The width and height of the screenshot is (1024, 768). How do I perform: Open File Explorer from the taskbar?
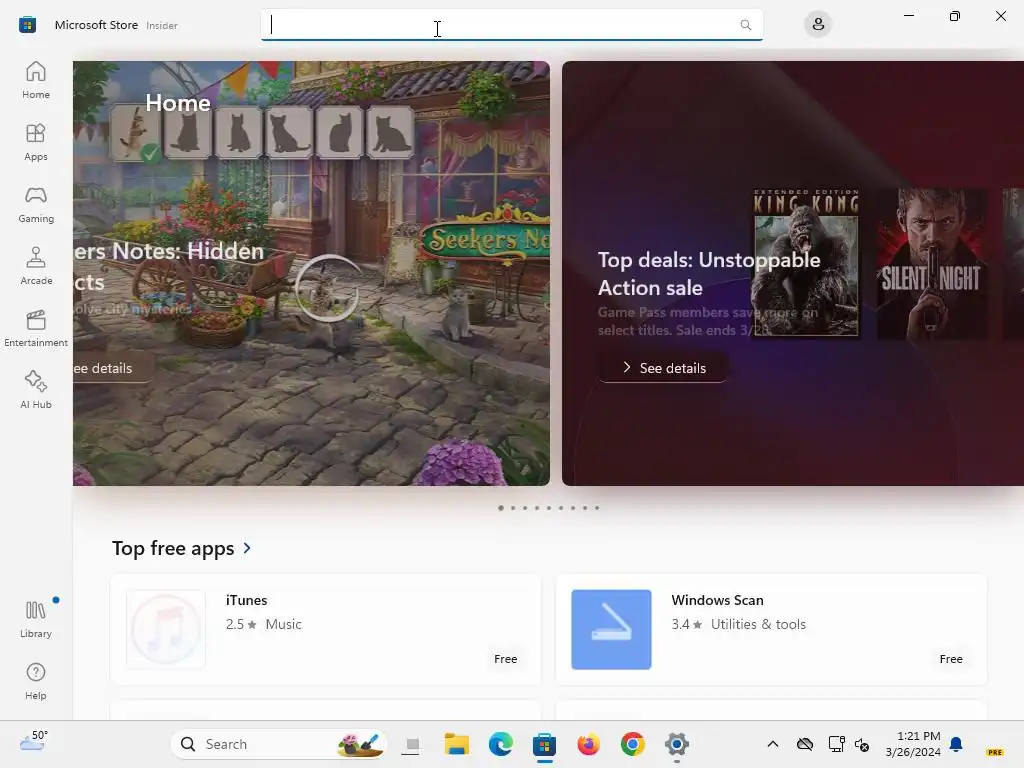point(456,744)
